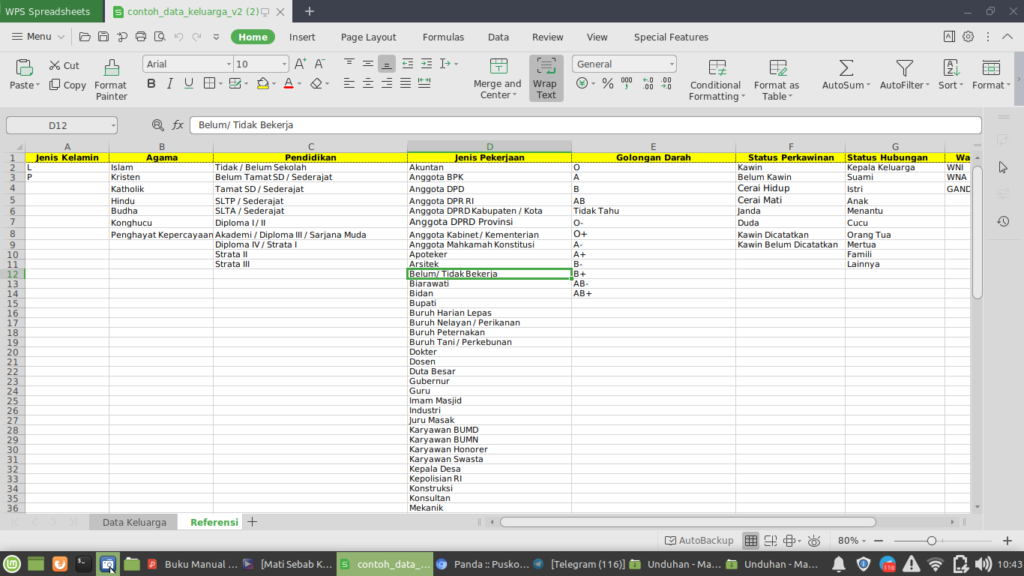Open a new document tab
Screen dimensions: 1024x576
tap(310, 11)
